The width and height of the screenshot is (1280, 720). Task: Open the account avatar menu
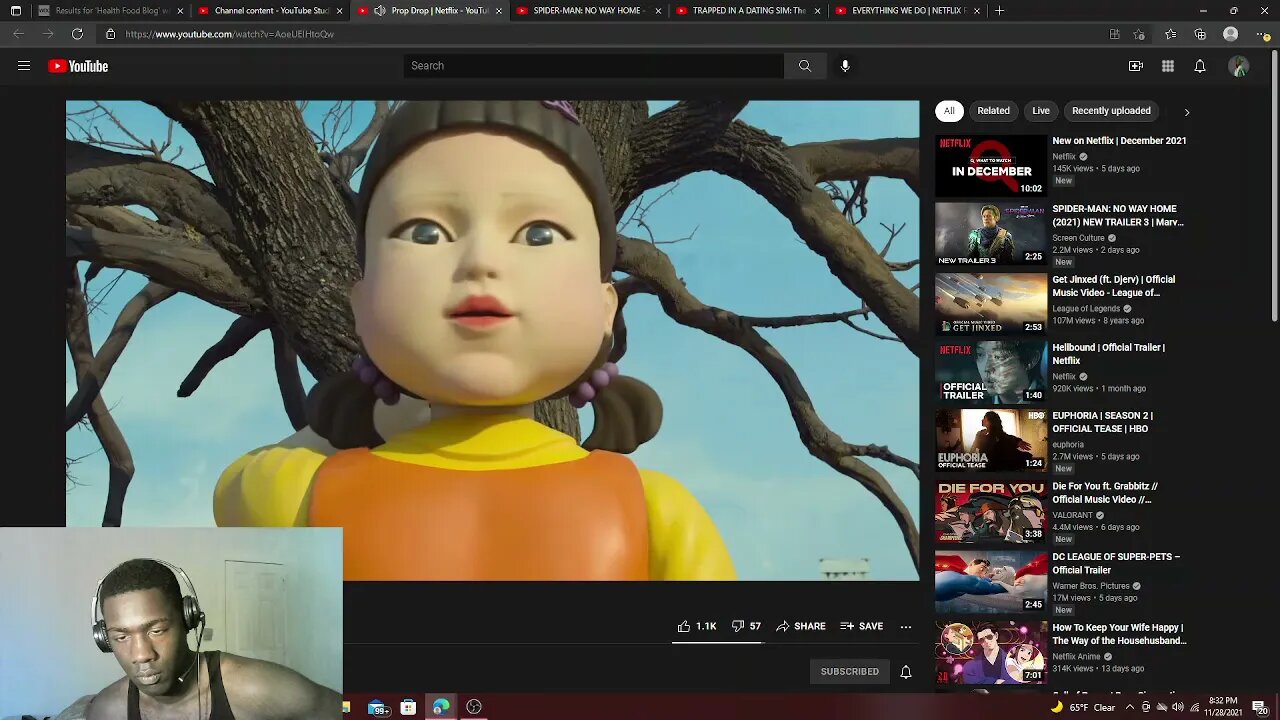pos(1239,66)
